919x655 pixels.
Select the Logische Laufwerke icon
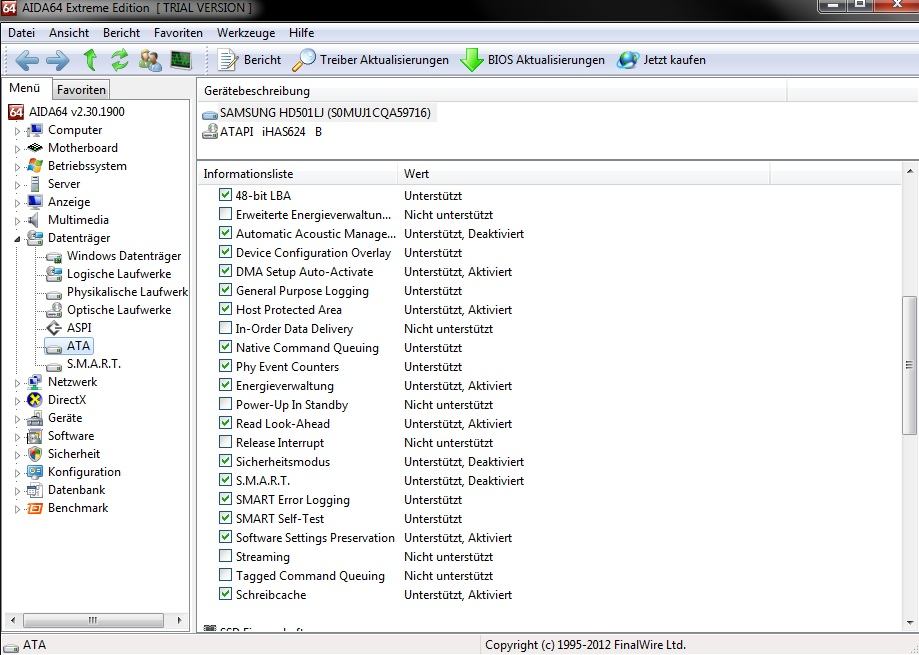click(x=54, y=274)
